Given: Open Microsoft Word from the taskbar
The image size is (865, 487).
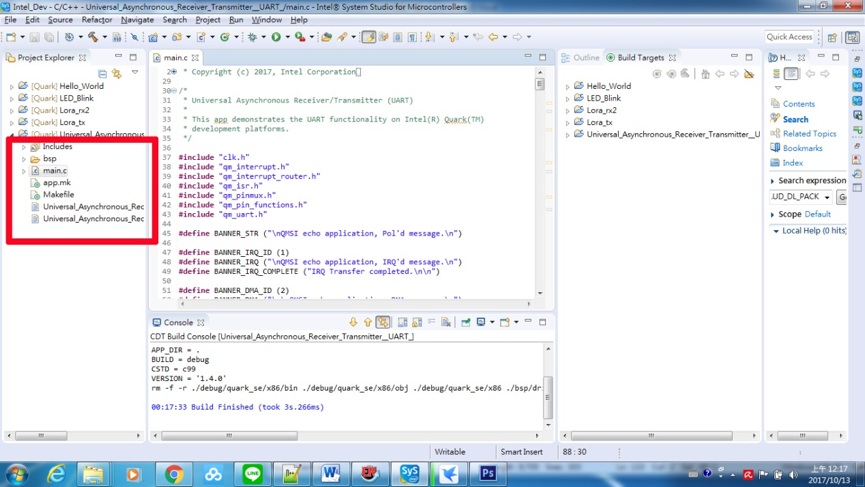Looking at the screenshot, I should 330,474.
